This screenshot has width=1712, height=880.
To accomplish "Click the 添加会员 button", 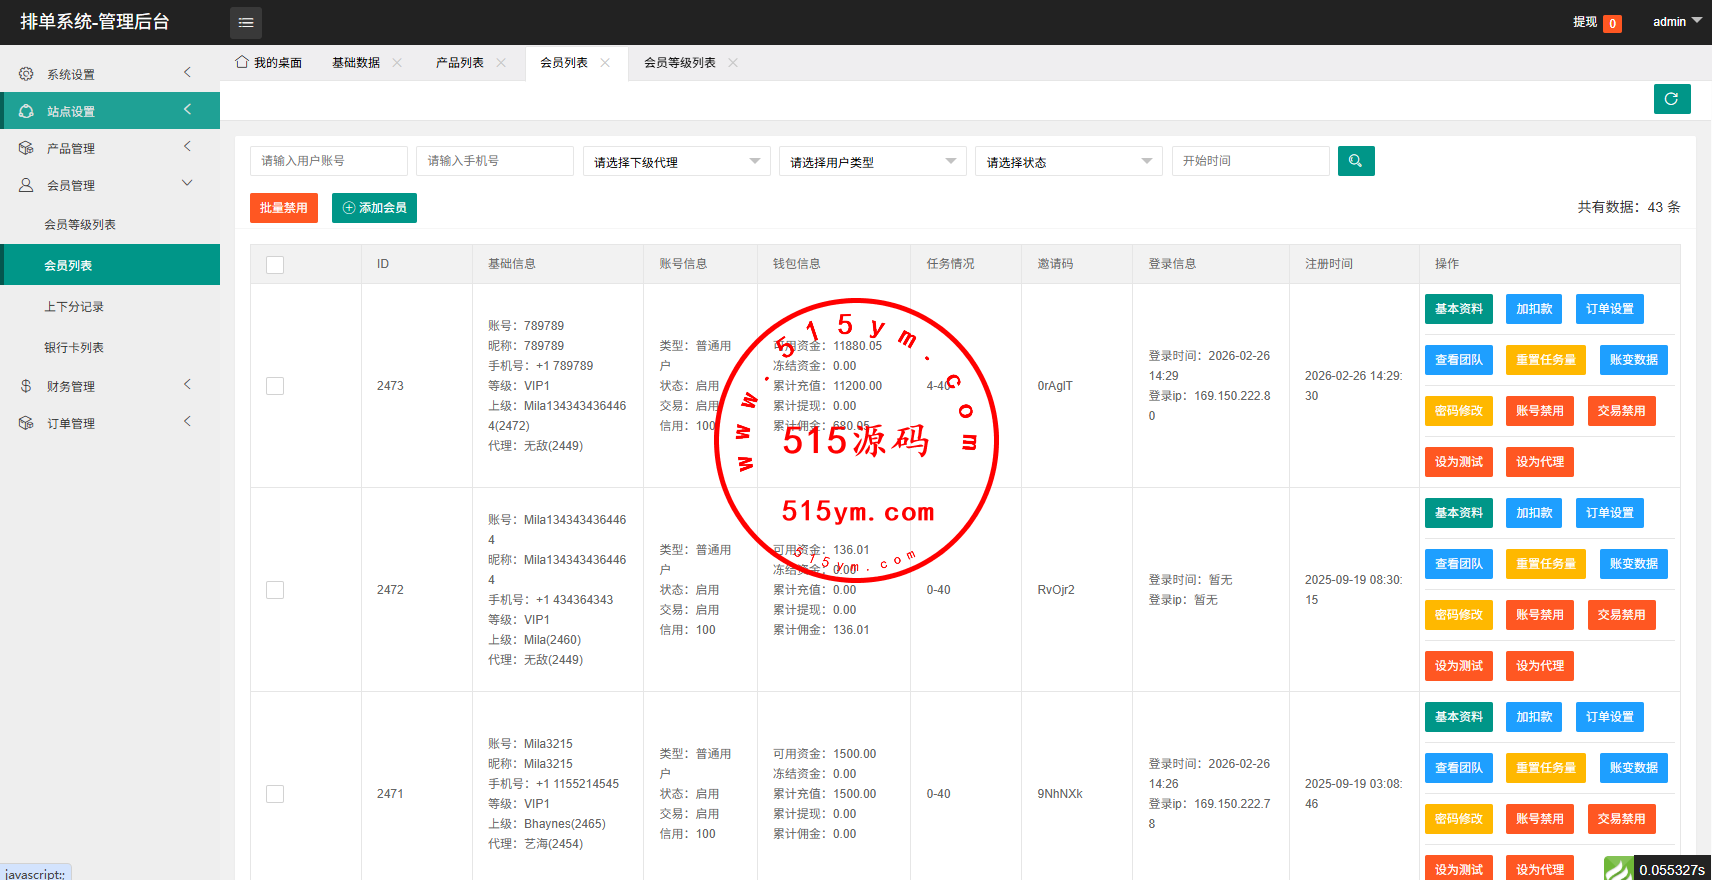I will (374, 208).
